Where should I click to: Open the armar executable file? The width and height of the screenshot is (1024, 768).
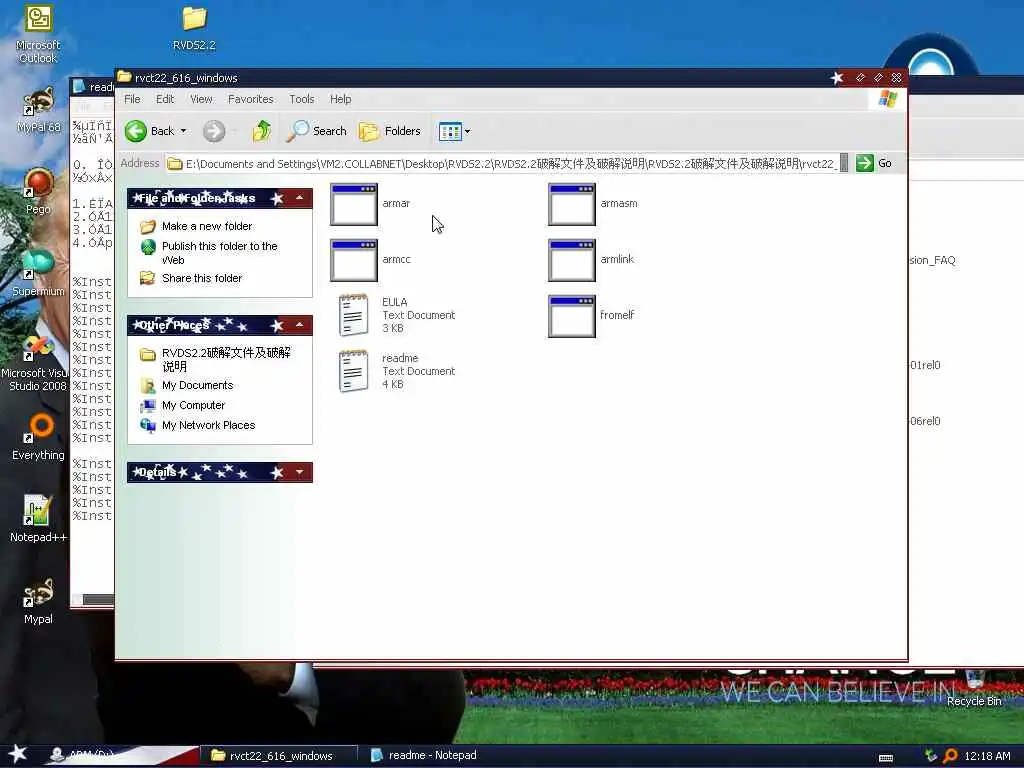370,204
